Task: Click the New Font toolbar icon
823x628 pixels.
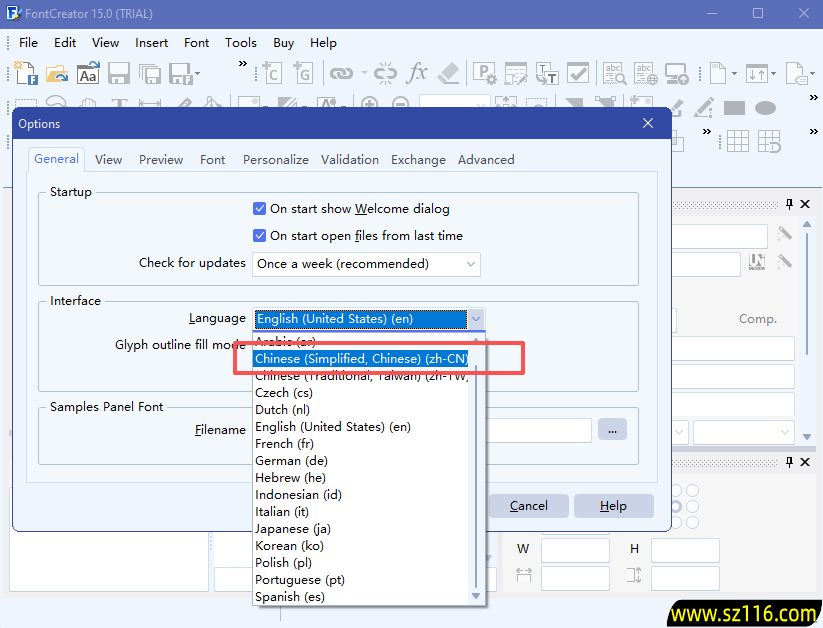Action: pos(24,73)
